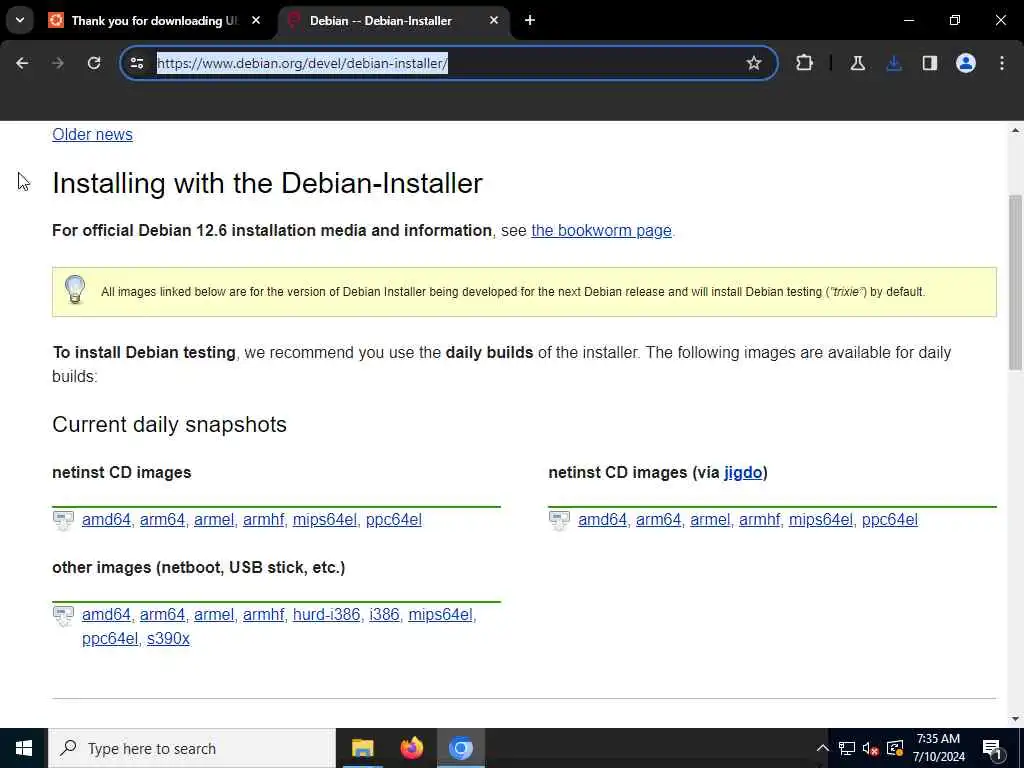Open the Extensions puzzle icon

(805, 63)
